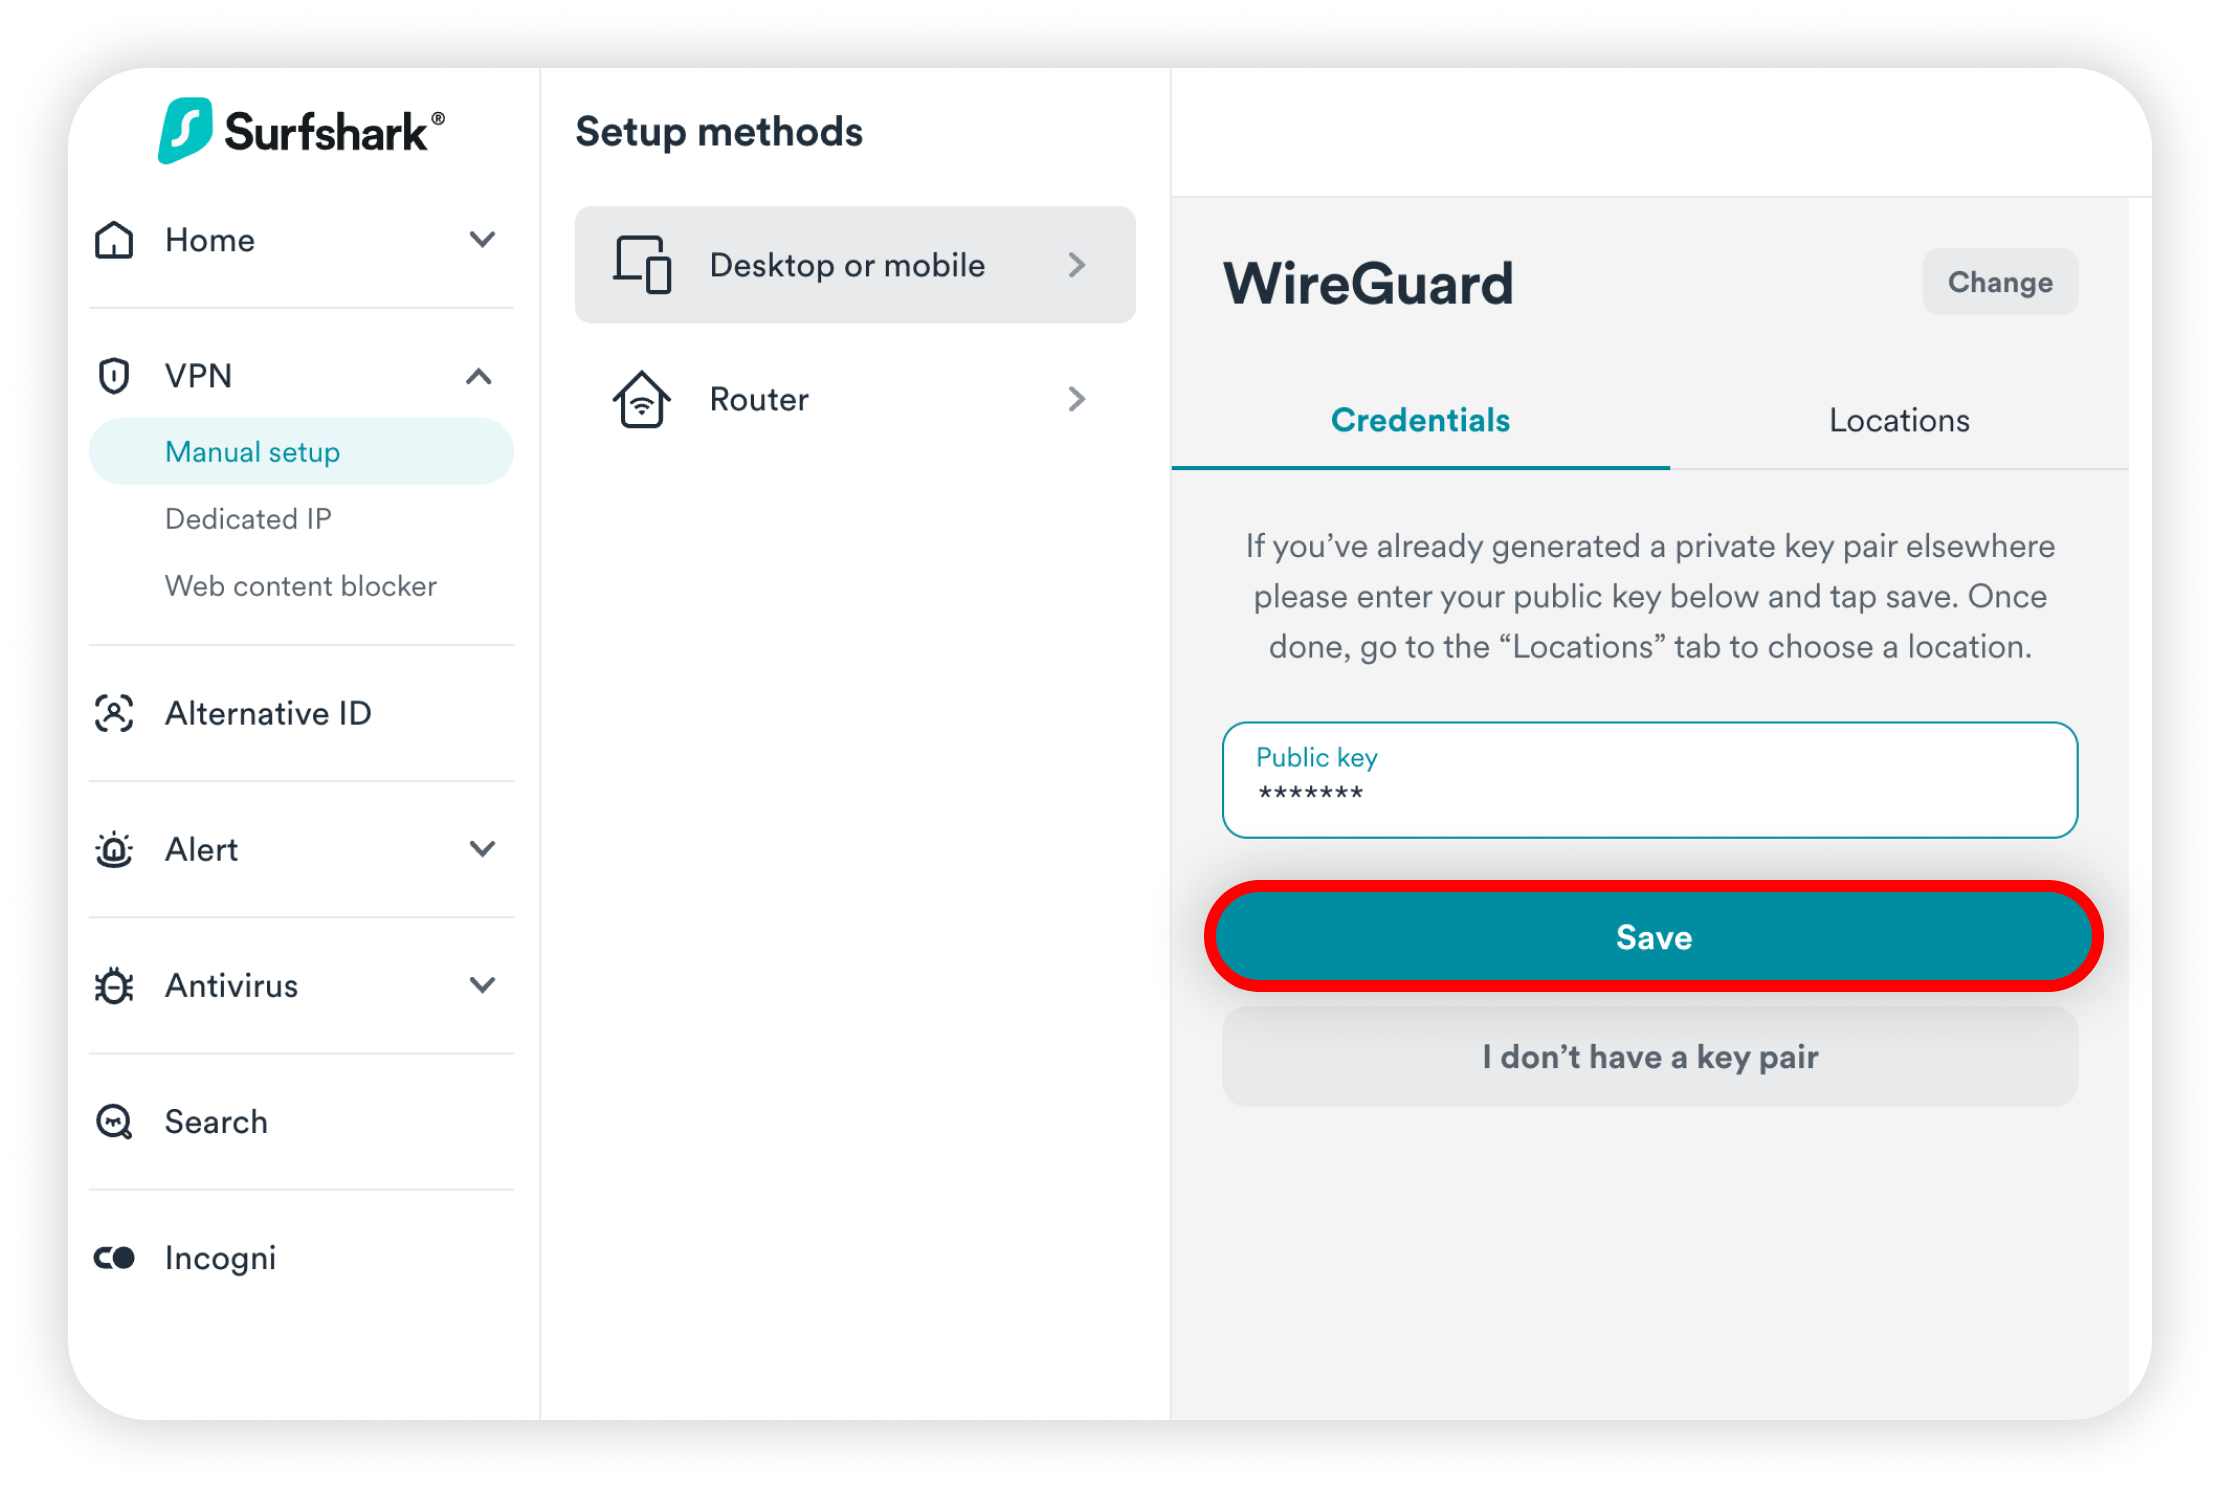
Task: Expand the Home menu chevron
Action: coord(482,240)
